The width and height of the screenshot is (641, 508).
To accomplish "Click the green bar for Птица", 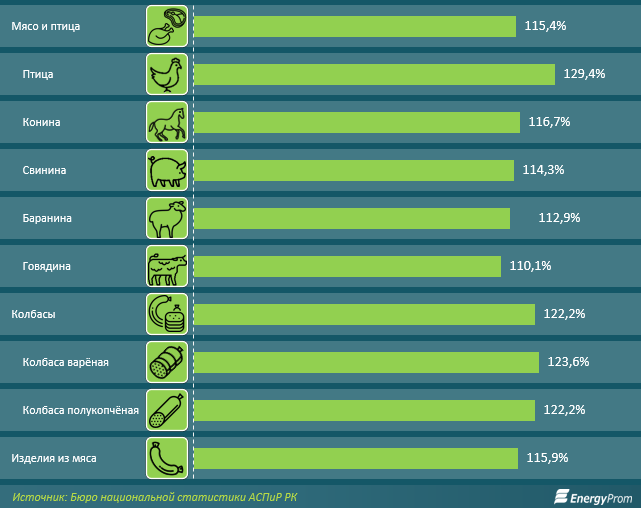I will click(373, 74).
